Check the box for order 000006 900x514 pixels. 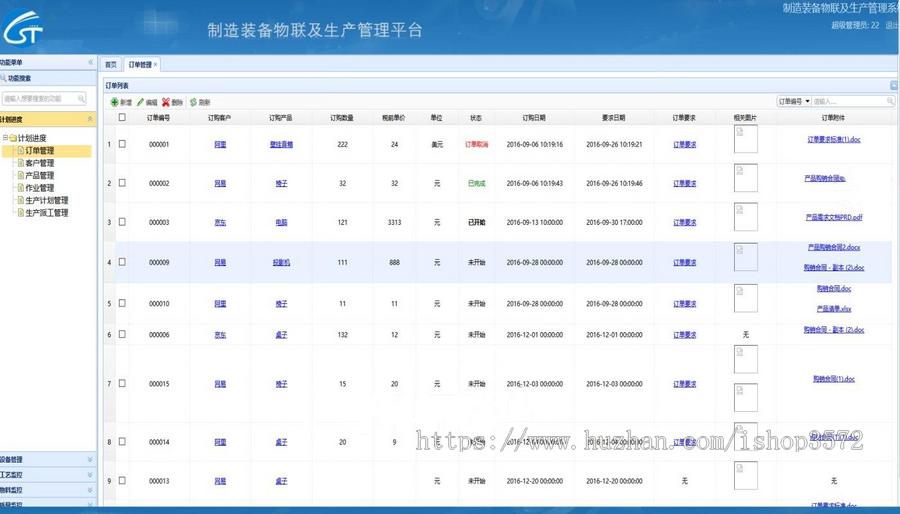122,334
